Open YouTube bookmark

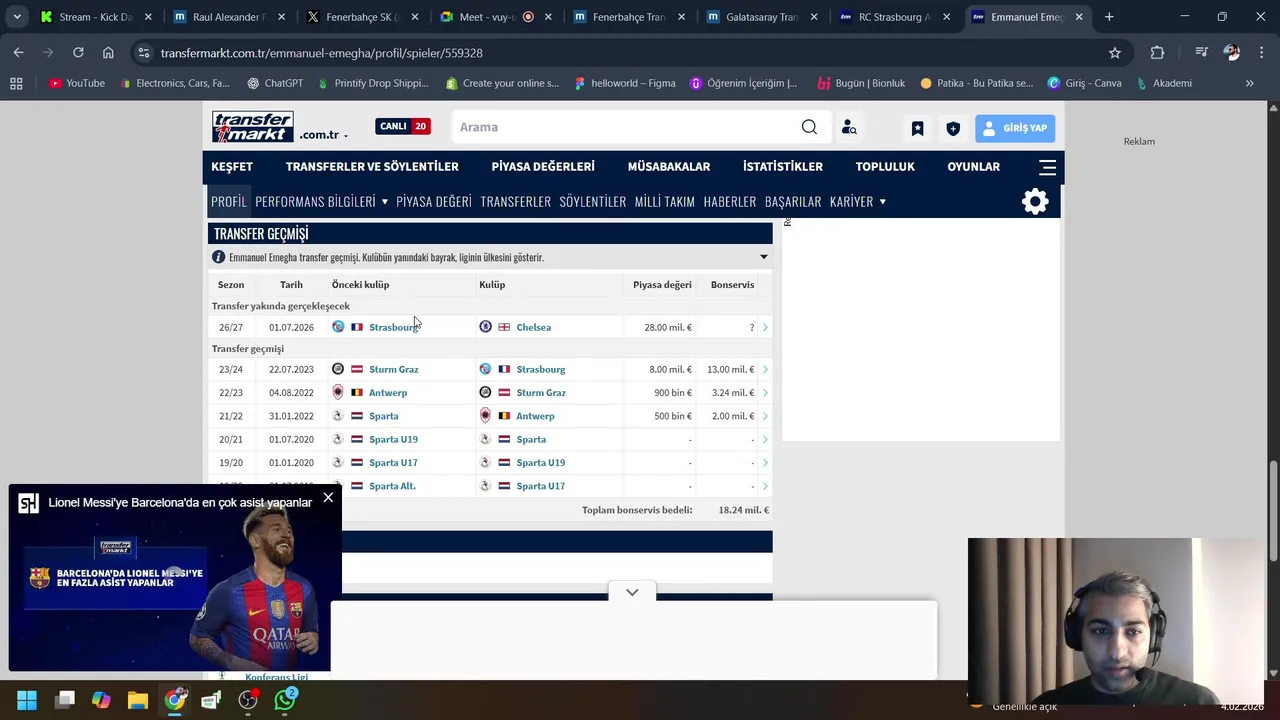77,83
